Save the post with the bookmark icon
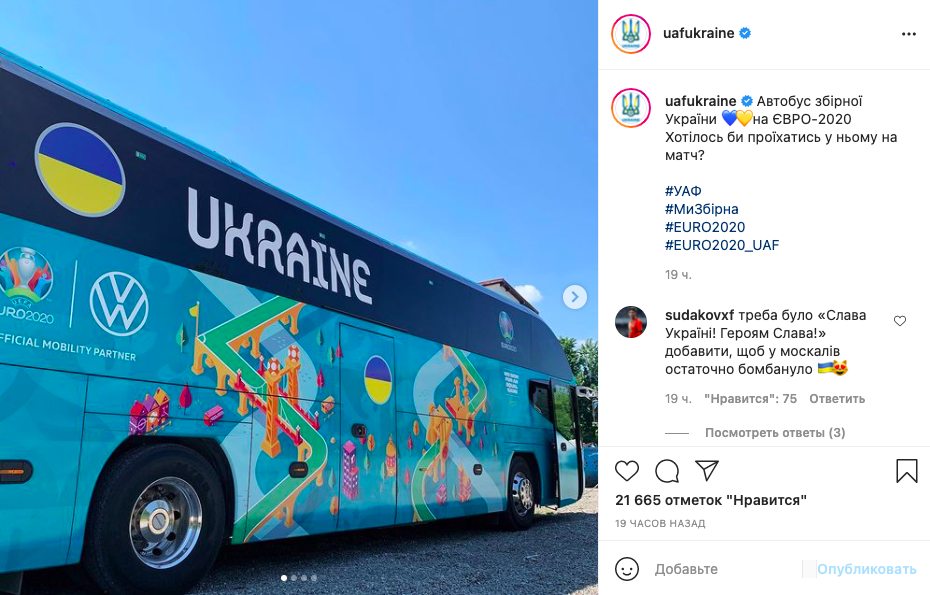This screenshot has width=930, height=595. click(906, 471)
